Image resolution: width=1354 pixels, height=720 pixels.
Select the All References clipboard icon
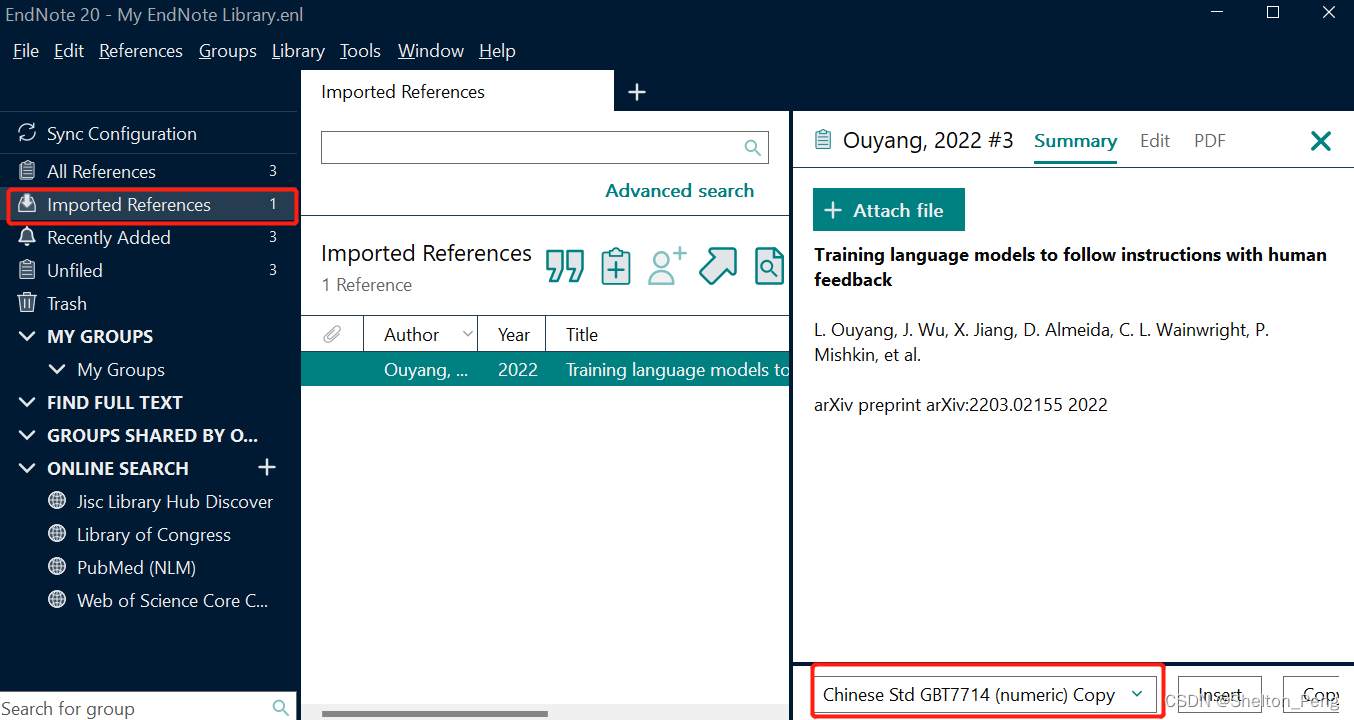pos(27,171)
